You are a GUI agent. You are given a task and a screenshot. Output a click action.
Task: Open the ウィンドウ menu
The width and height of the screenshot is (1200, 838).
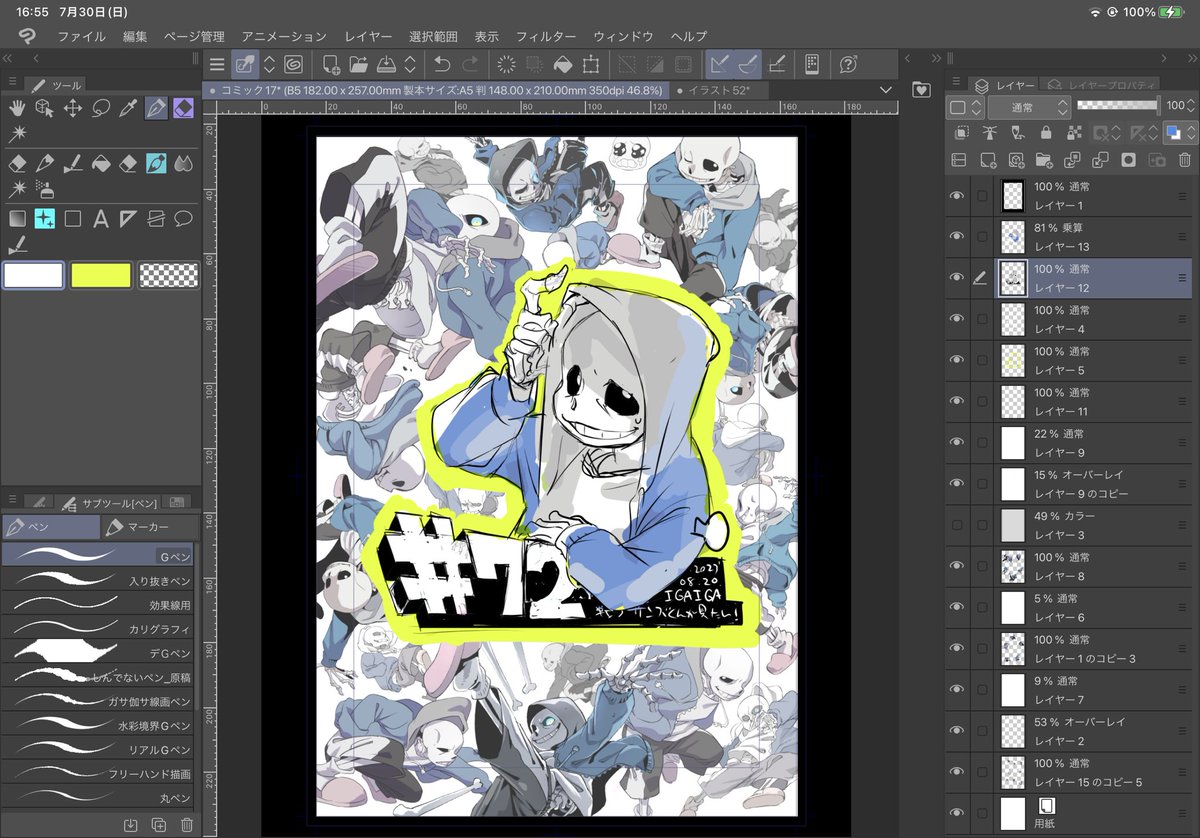(x=623, y=36)
